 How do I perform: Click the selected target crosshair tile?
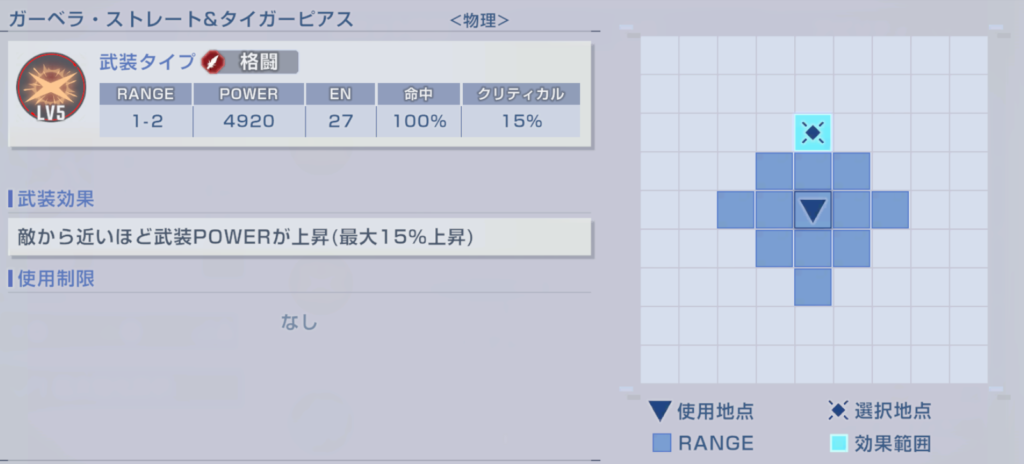[x=813, y=133]
